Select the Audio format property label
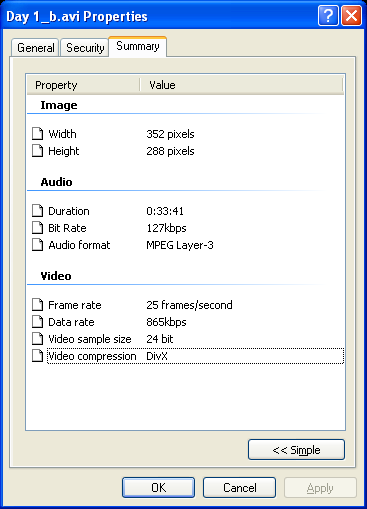367x509 pixels. [79, 245]
